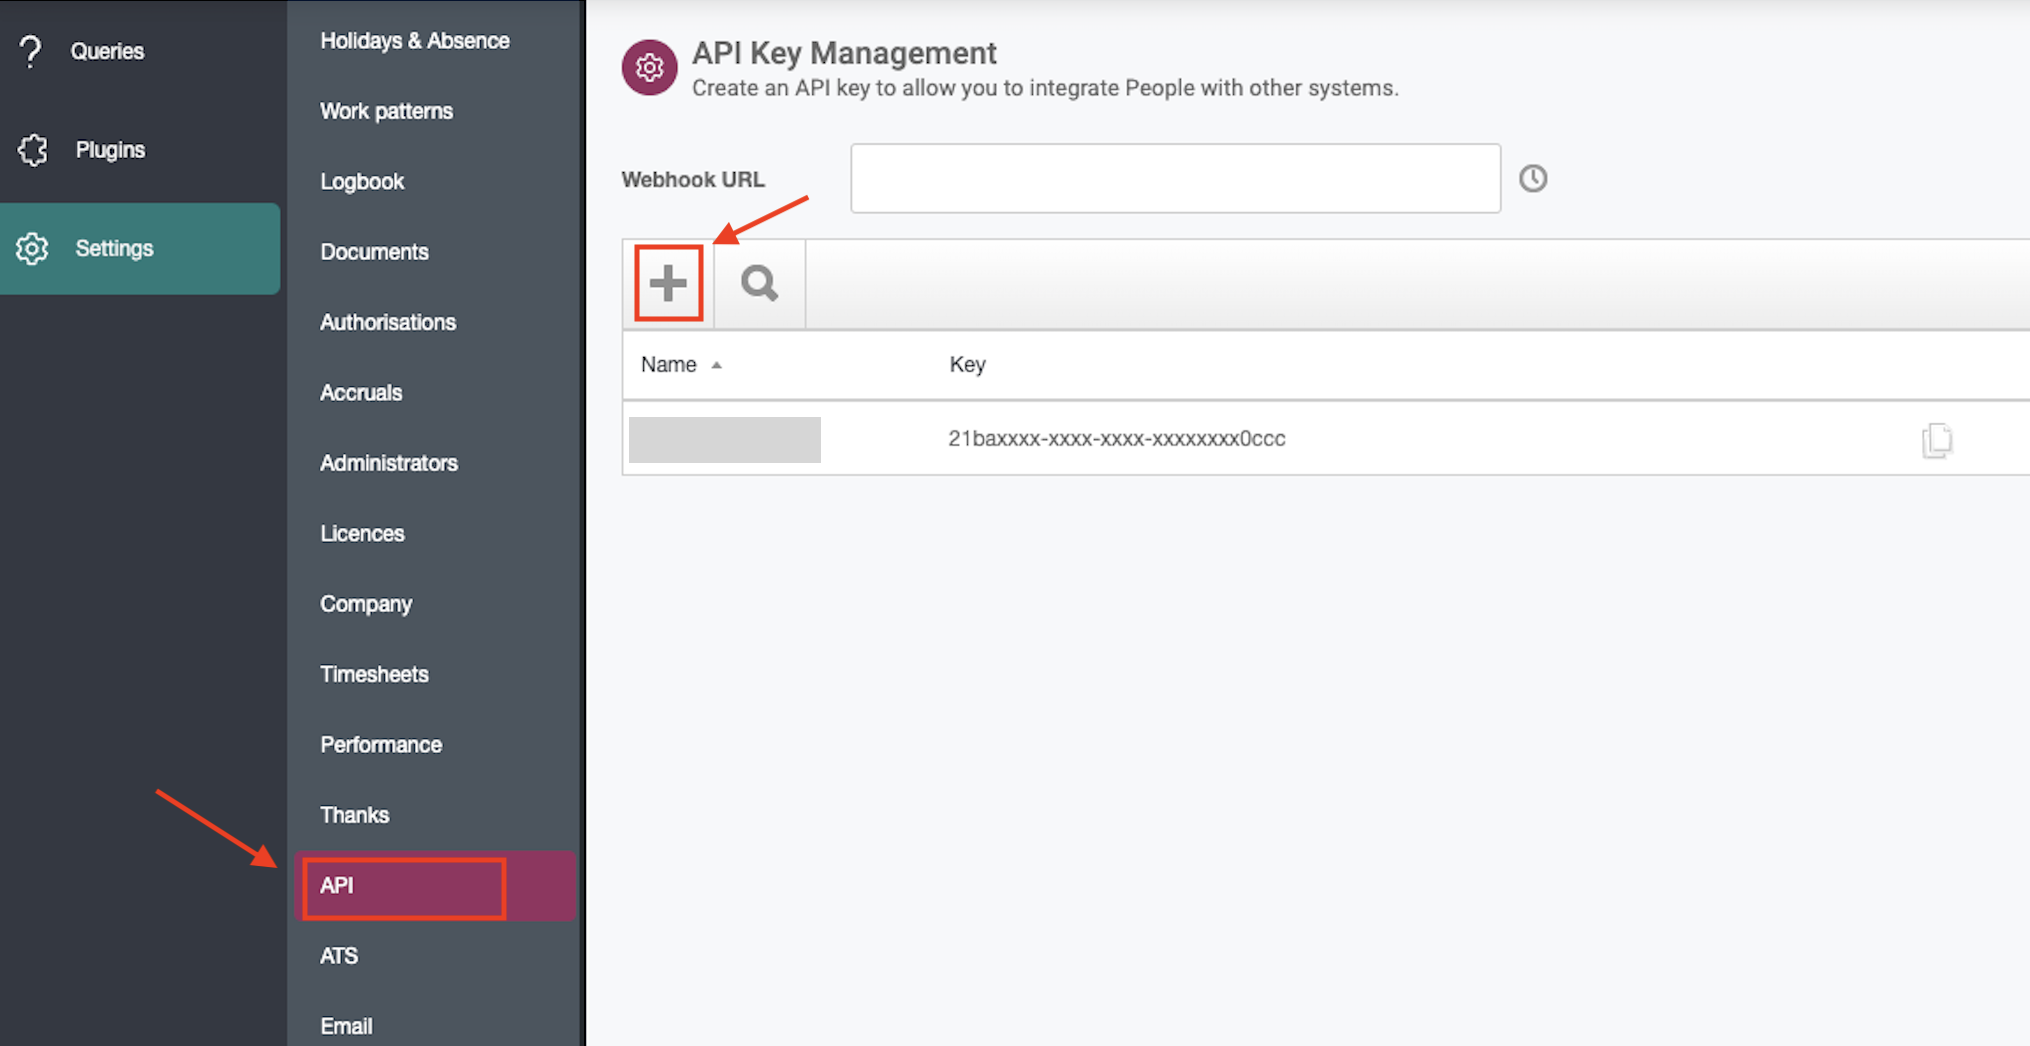Open the search magnifier in the toolbar
The width and height of the screenshot is (2030, 1046).
tap(759, 284)
